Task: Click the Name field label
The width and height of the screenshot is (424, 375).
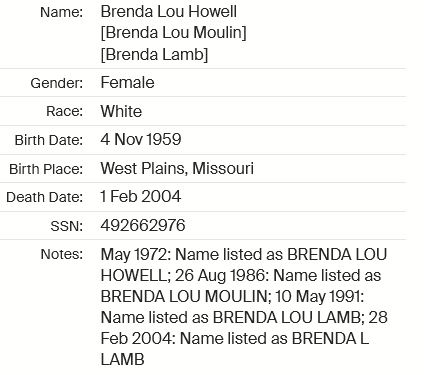Action: point(61,12)
